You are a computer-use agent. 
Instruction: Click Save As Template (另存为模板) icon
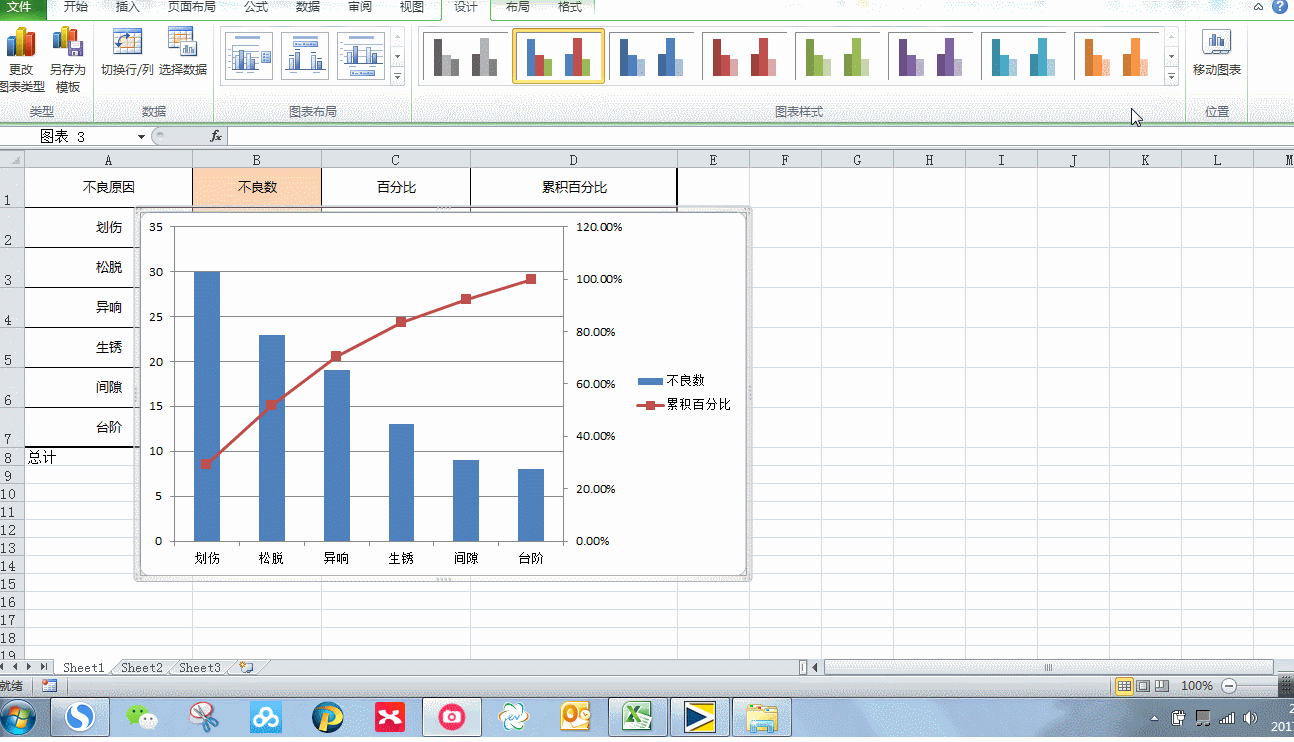68,60
